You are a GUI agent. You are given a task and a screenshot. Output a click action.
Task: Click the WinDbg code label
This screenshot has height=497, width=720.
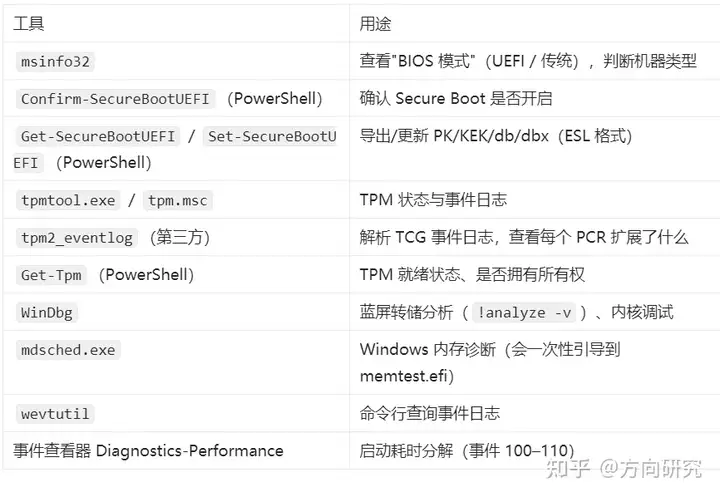click(x=46, y=313)
